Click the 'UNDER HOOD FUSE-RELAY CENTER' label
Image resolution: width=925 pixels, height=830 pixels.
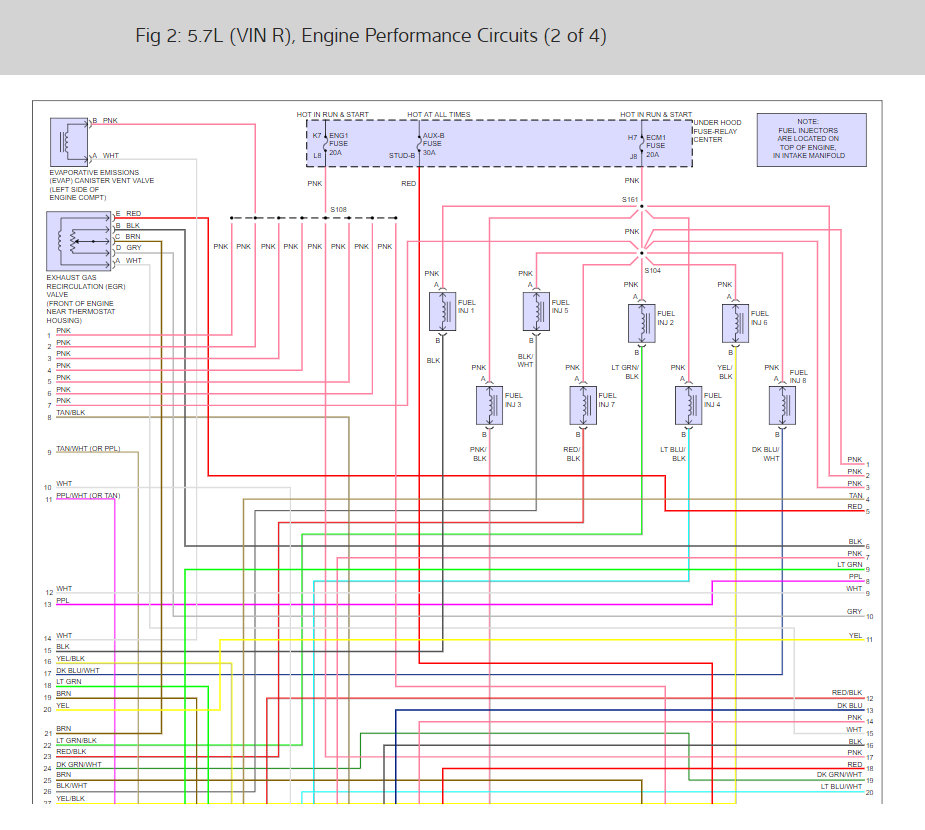717,131
